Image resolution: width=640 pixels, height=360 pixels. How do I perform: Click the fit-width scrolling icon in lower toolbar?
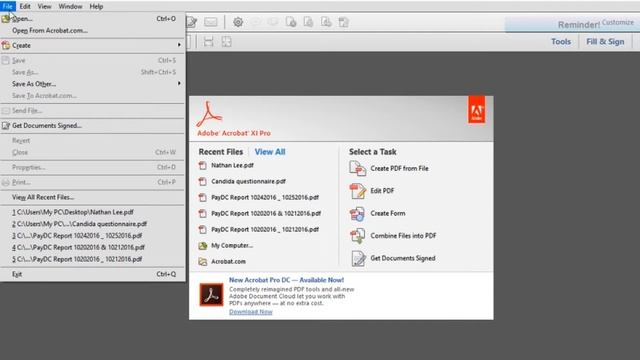[208, 41]
